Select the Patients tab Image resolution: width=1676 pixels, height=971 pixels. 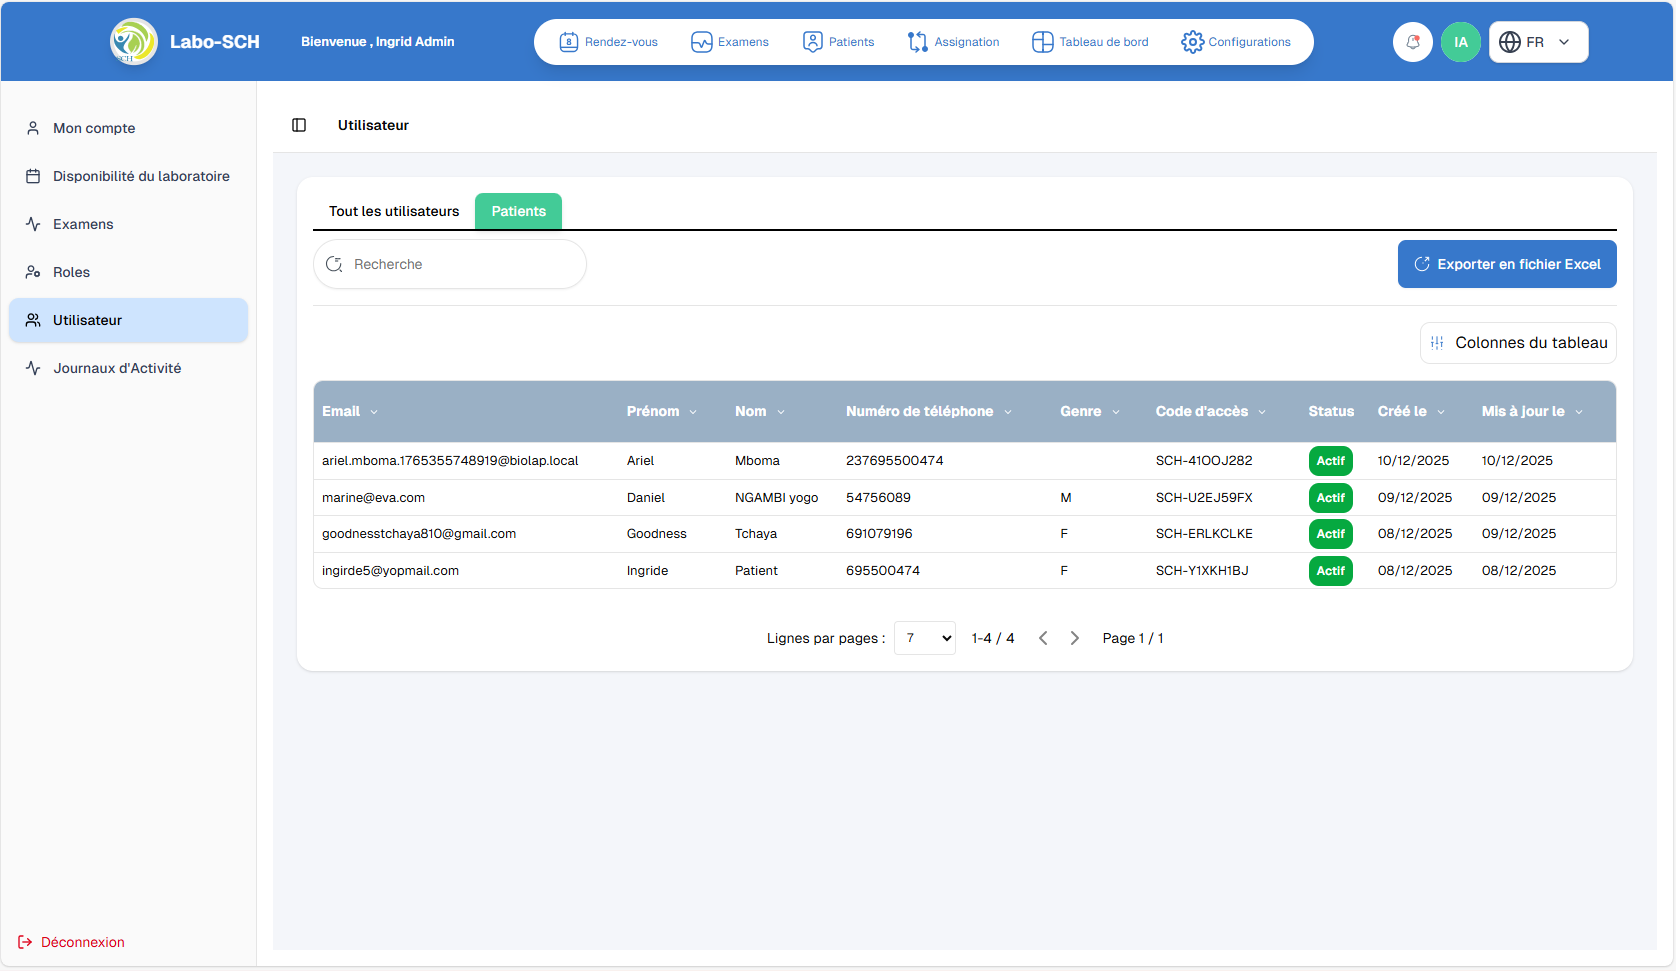(518, 211)
